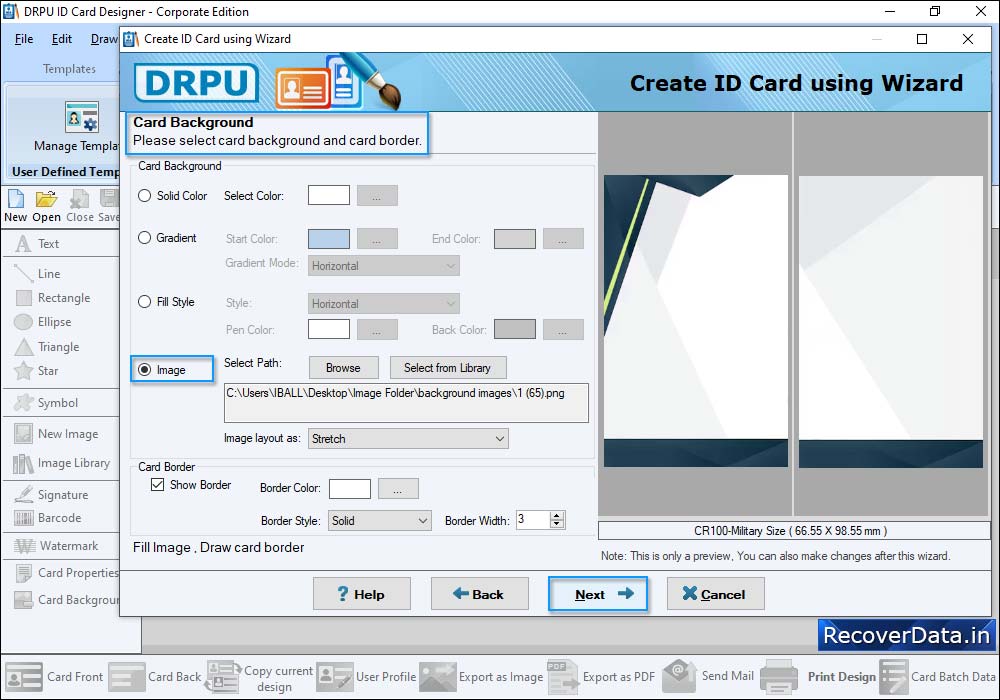
Task: Click Next to continue the wizard
Action: [598, 594]
